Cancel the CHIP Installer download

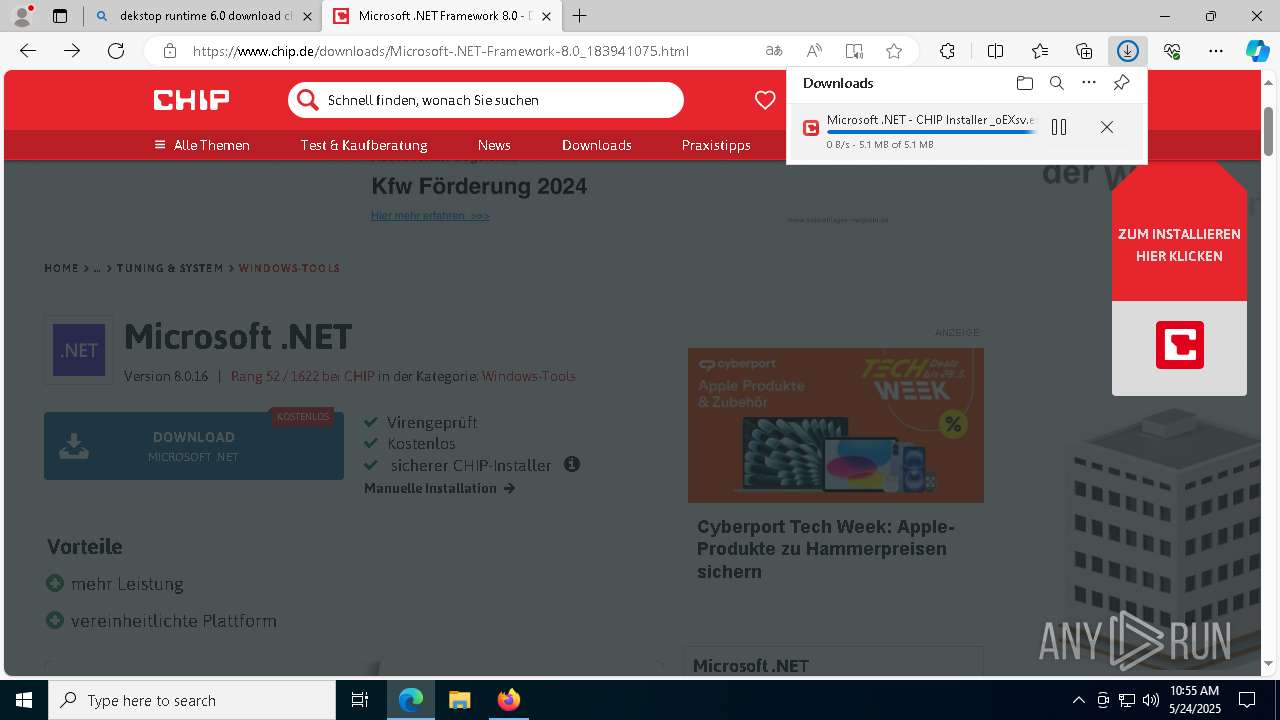(x=1107, y=127)
